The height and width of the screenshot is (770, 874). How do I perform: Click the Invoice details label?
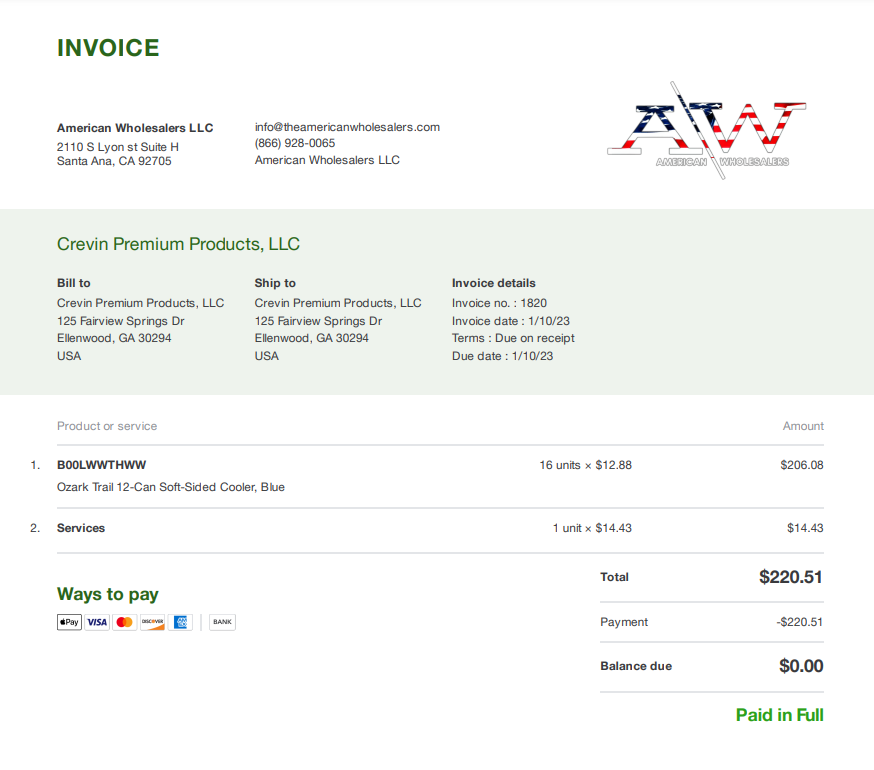coord(494,283)
